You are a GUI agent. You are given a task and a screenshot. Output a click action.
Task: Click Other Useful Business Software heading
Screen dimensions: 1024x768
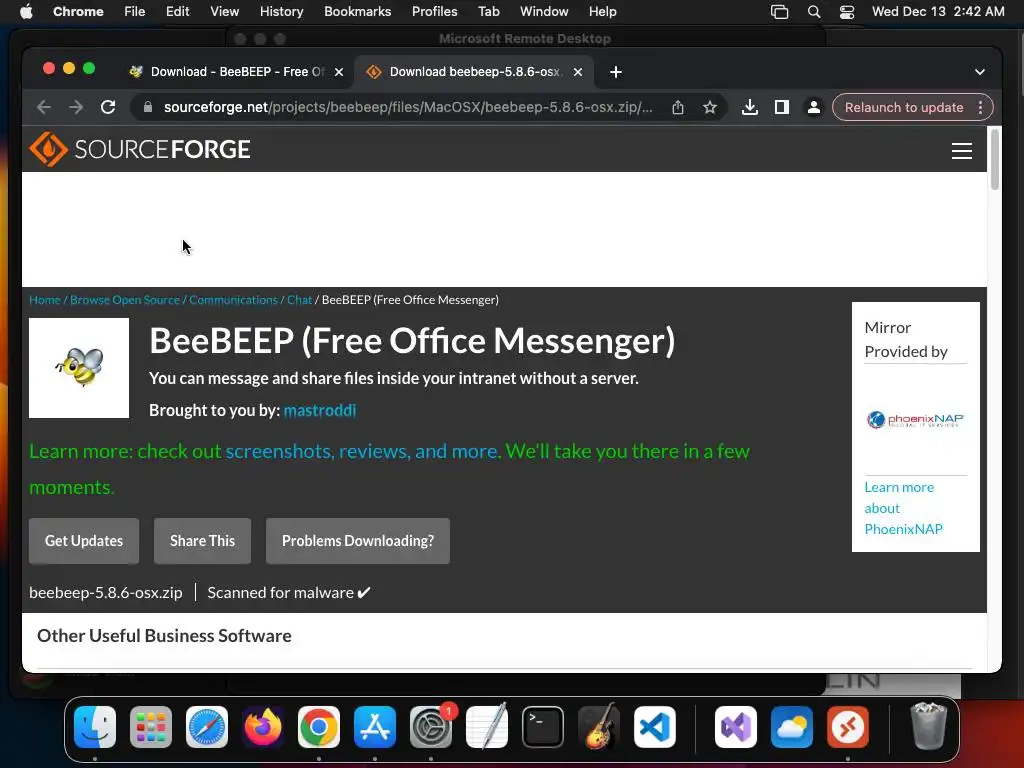click(x=164, y=635)
